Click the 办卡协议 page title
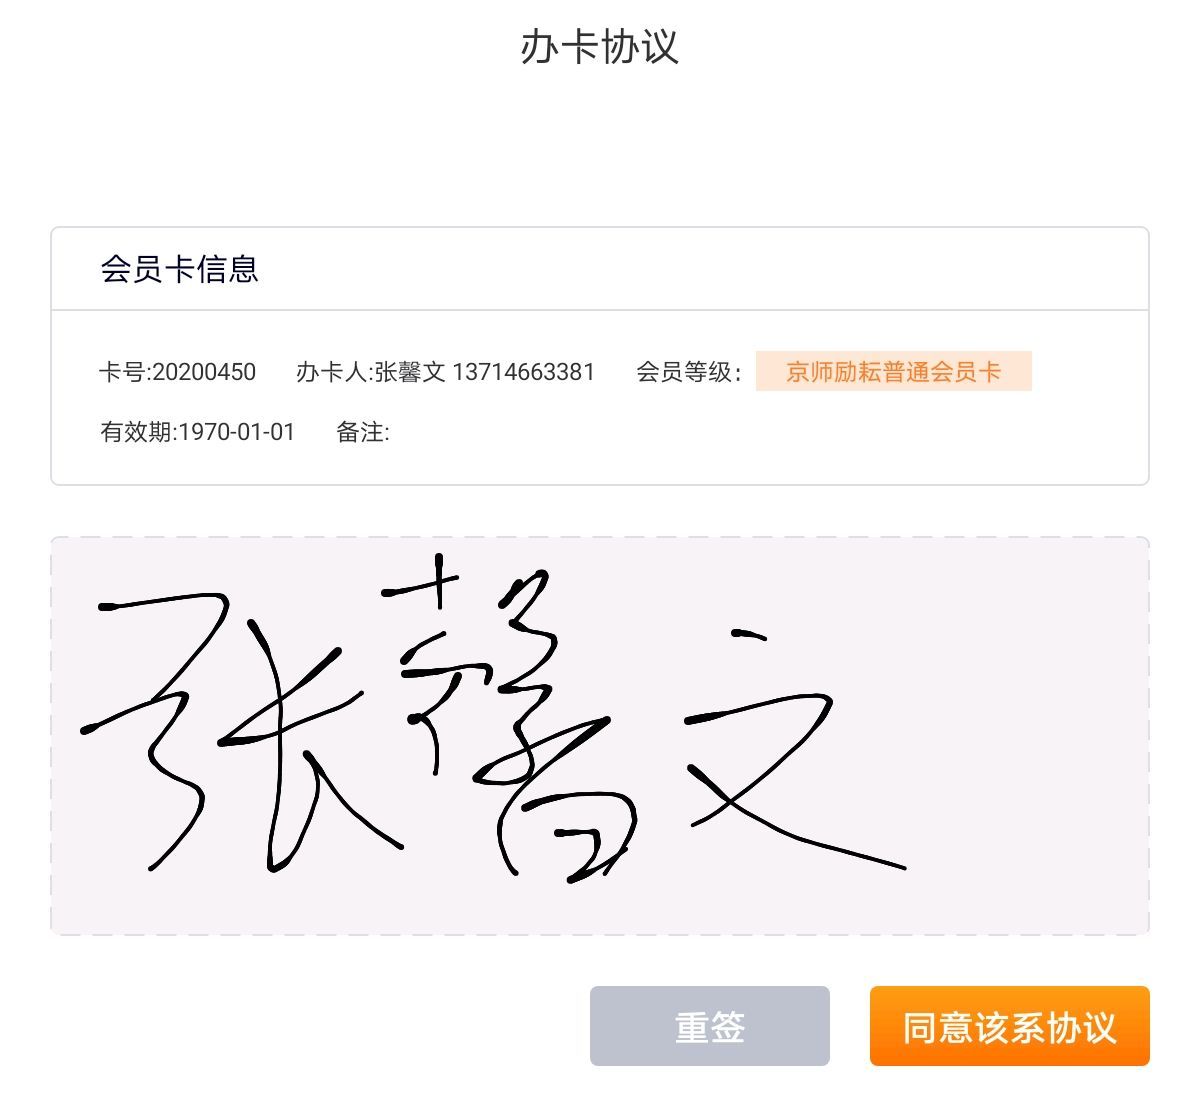 point(599,47)
